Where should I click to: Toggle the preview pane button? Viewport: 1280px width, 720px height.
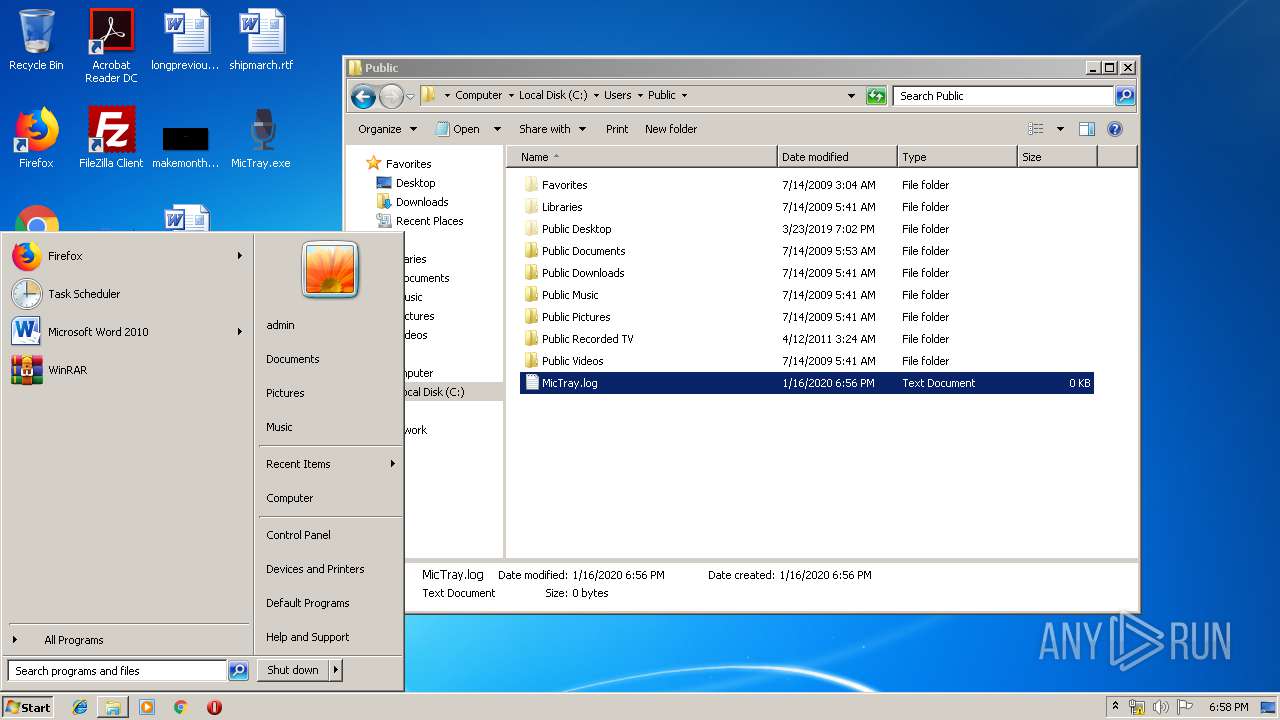click(1087, 129)
